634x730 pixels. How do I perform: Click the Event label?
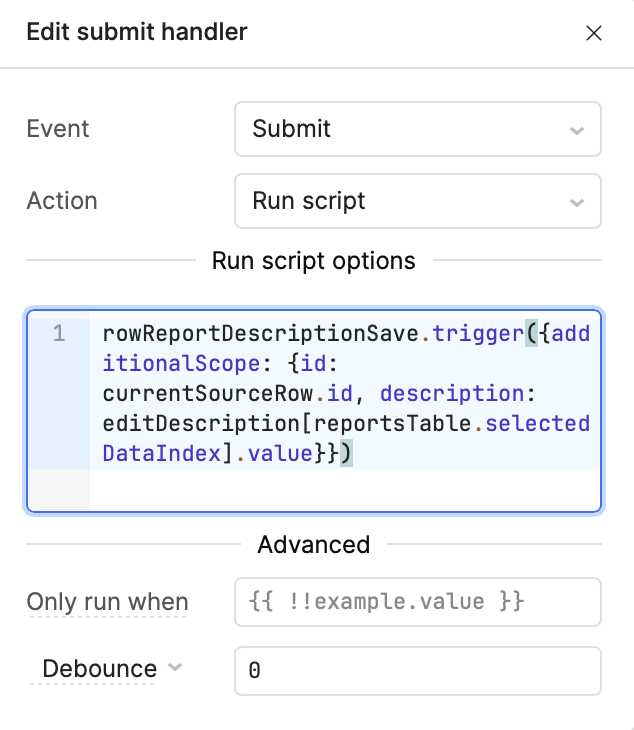(58, 128)
